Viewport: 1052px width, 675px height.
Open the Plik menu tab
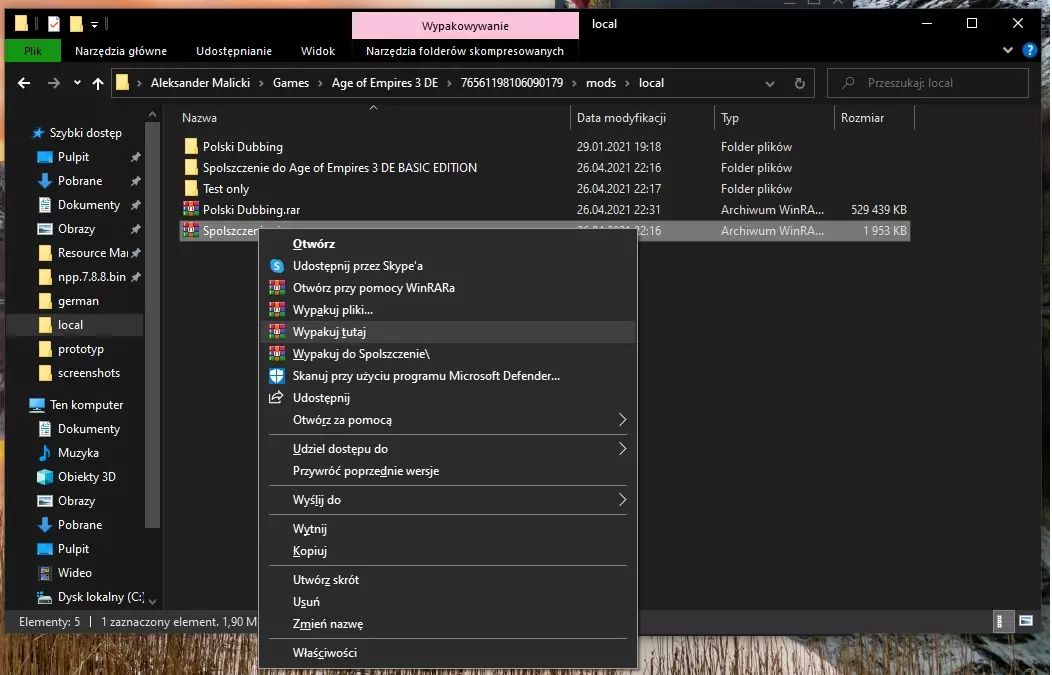pyautogui.click(x=33, y=51)
